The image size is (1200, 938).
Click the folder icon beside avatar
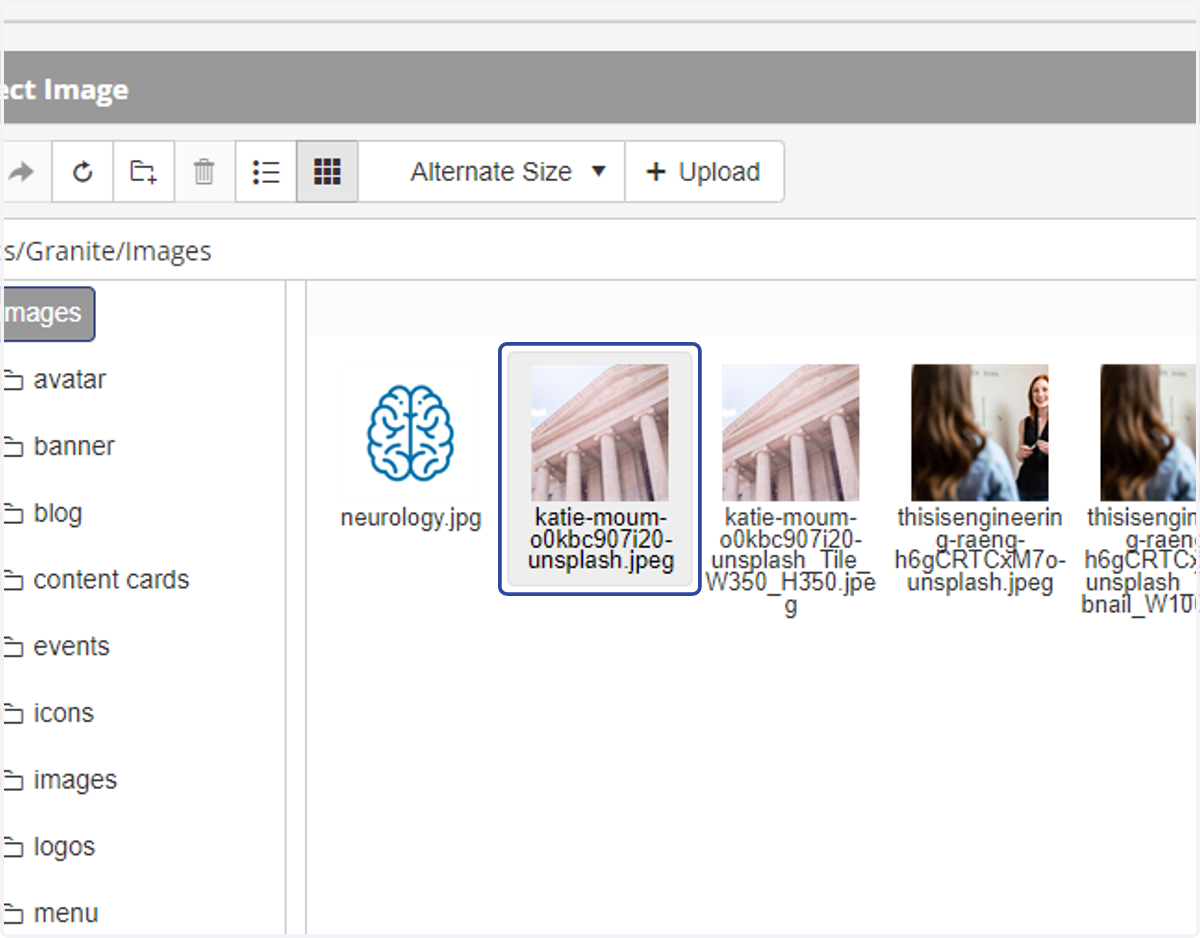click(x=14, y=380)
